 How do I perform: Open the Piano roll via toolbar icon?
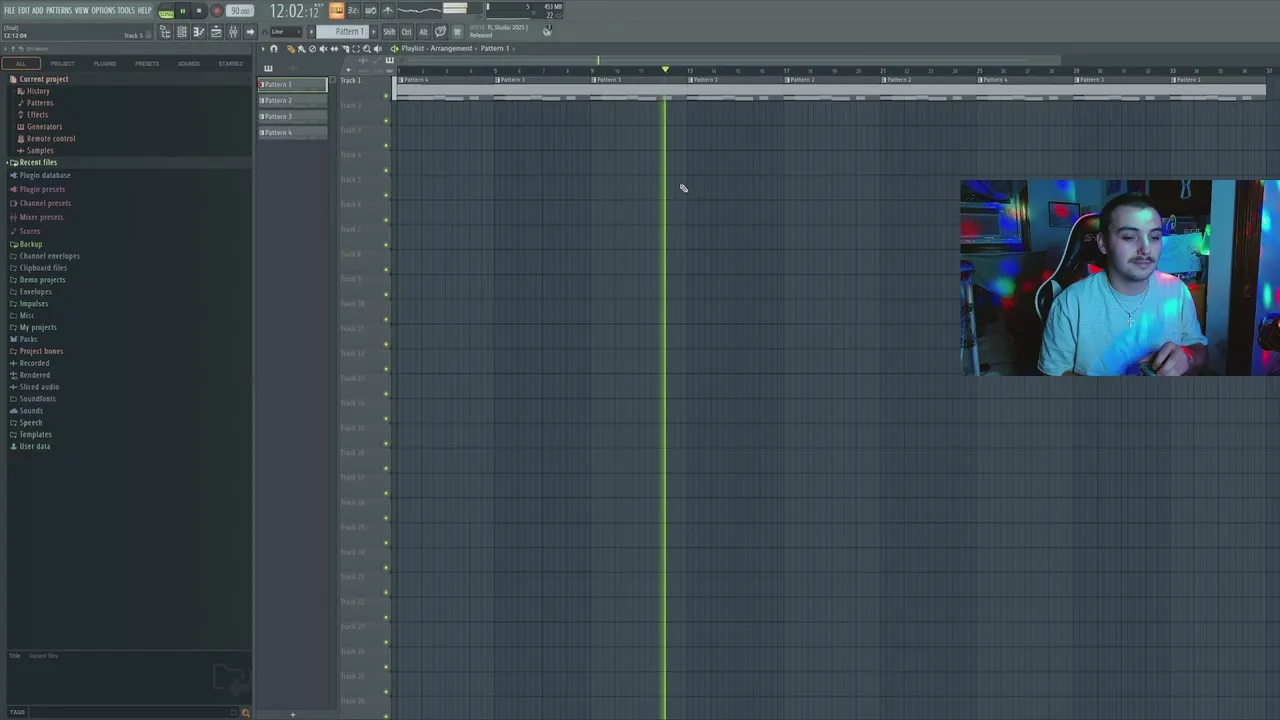click(x=199, y=32)
